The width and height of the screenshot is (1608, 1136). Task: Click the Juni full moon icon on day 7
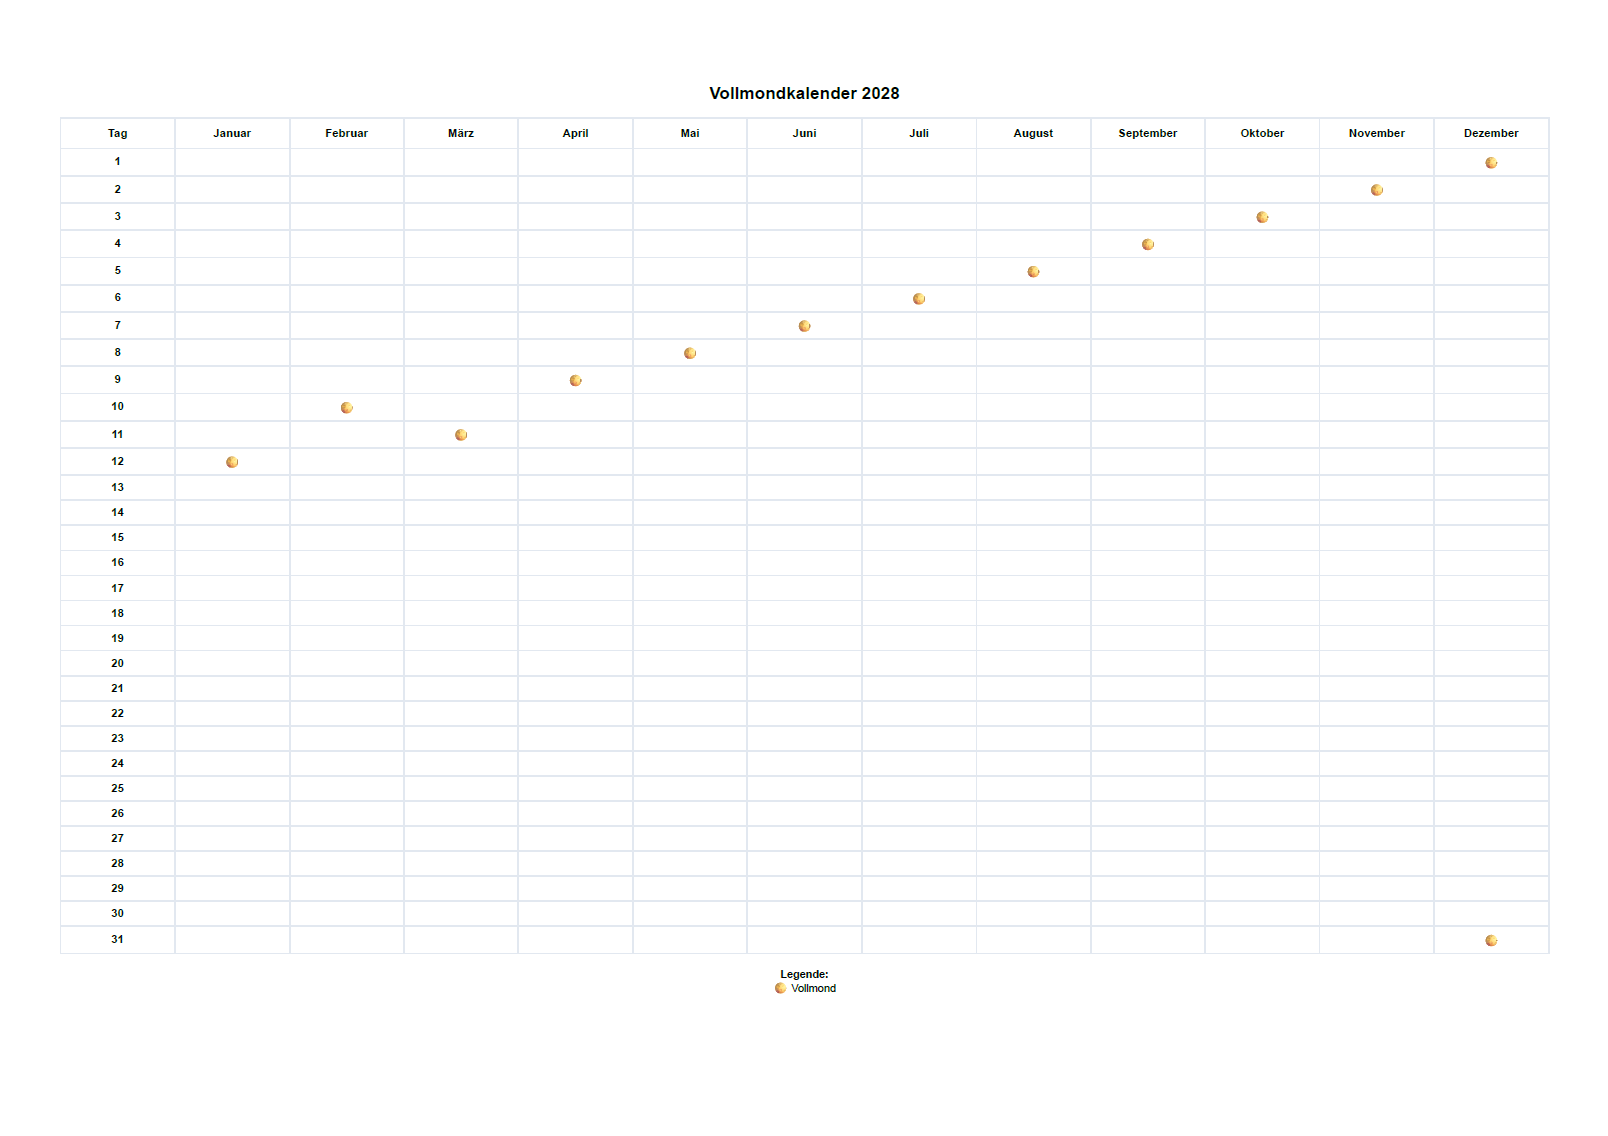805,326
